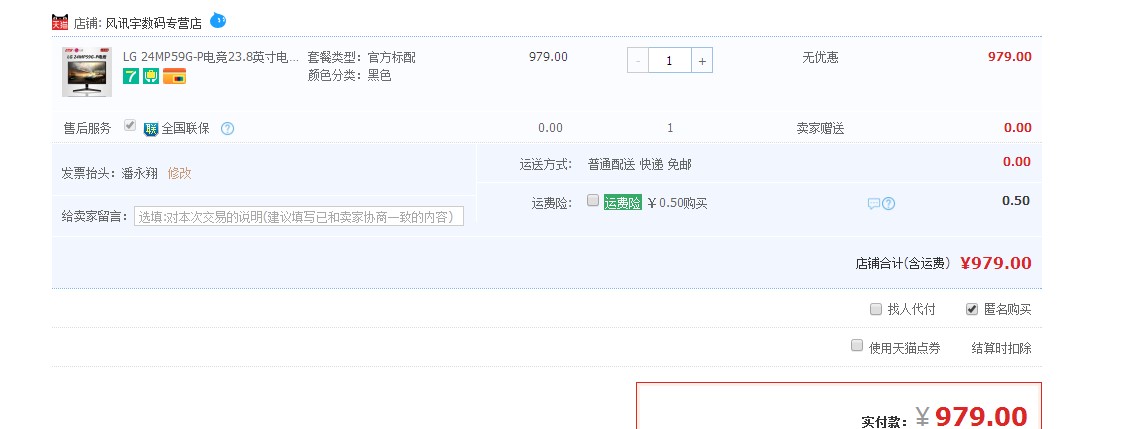
Task: Click the orange credit card badge
Action: 174,76
